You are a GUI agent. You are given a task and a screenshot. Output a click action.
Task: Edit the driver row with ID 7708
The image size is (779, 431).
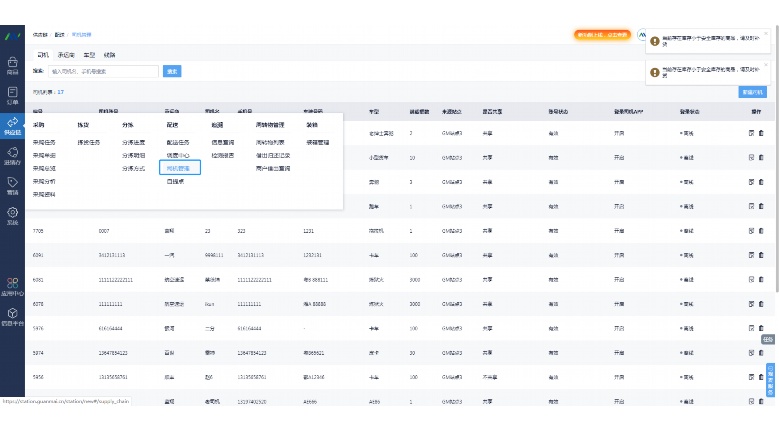coord(751,231)
